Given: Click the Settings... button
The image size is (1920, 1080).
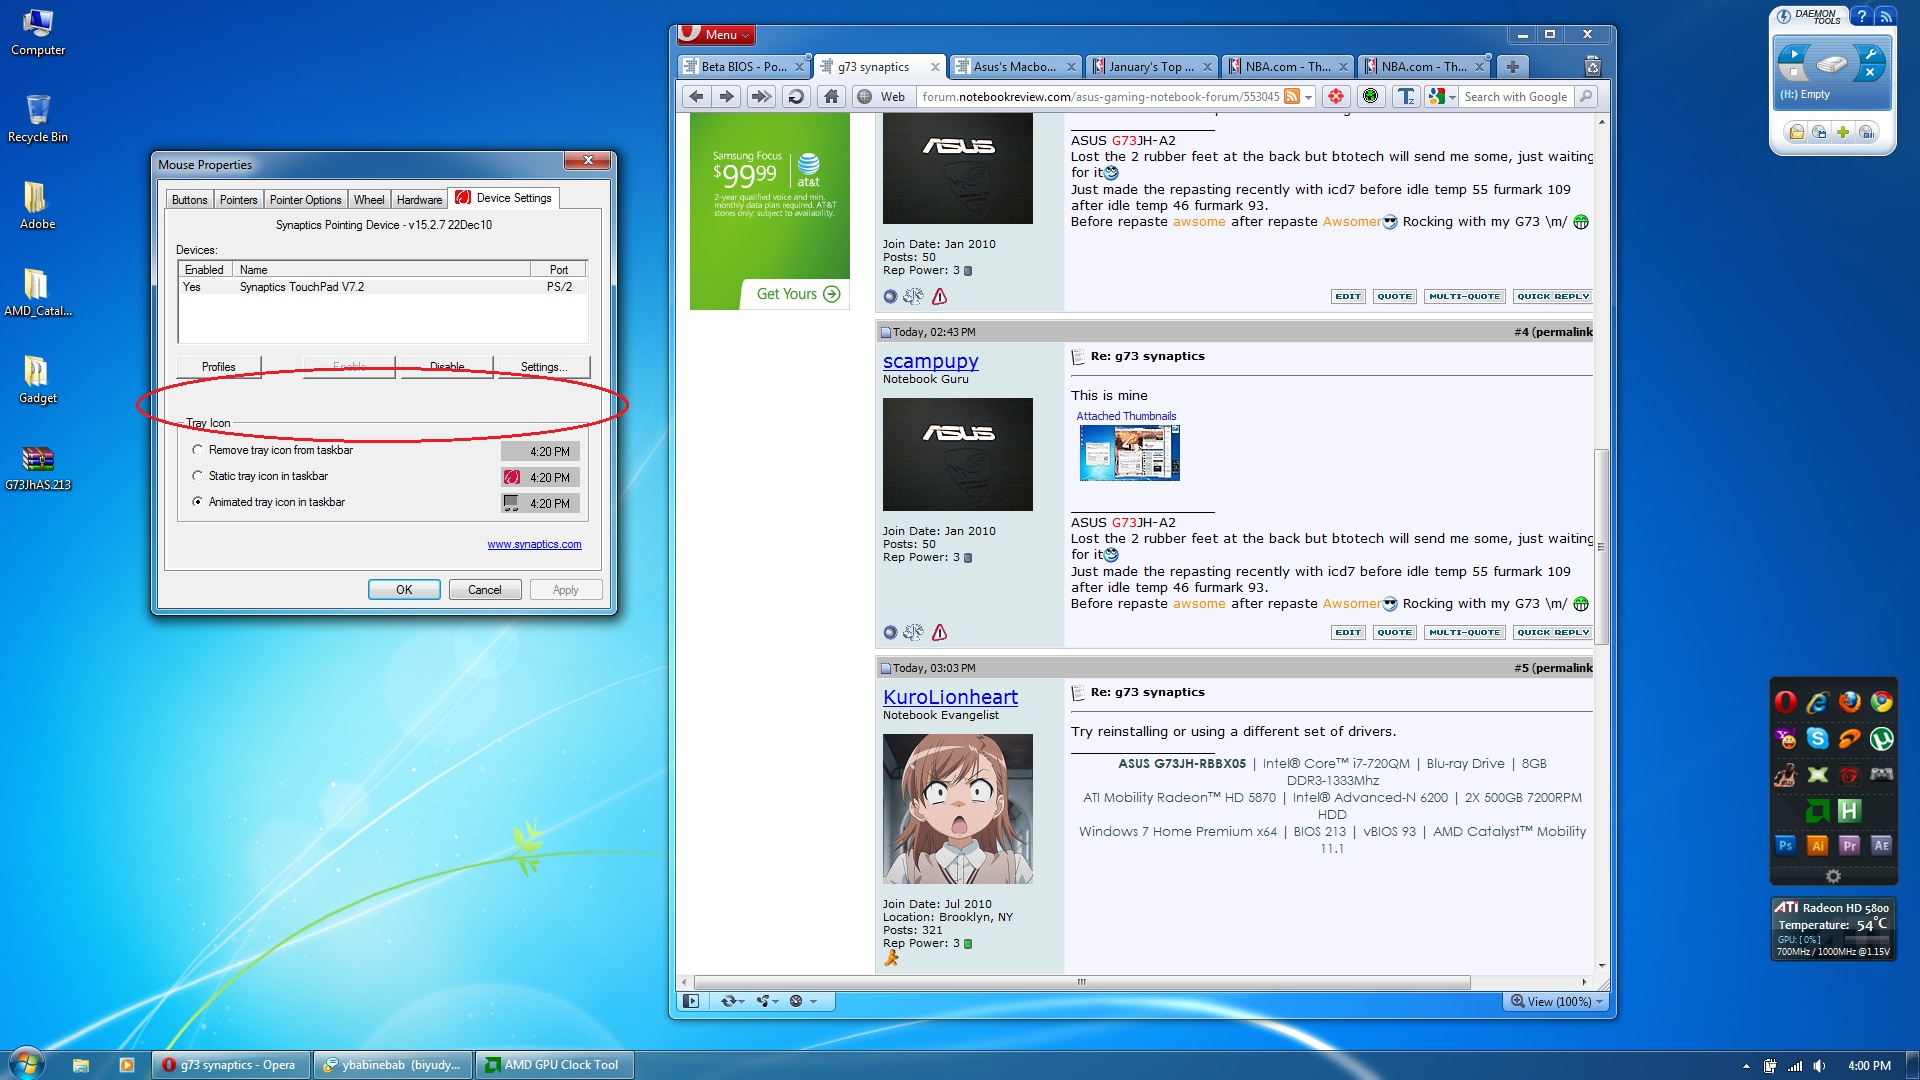Looking at the screenshot, I should pos(543,367).
